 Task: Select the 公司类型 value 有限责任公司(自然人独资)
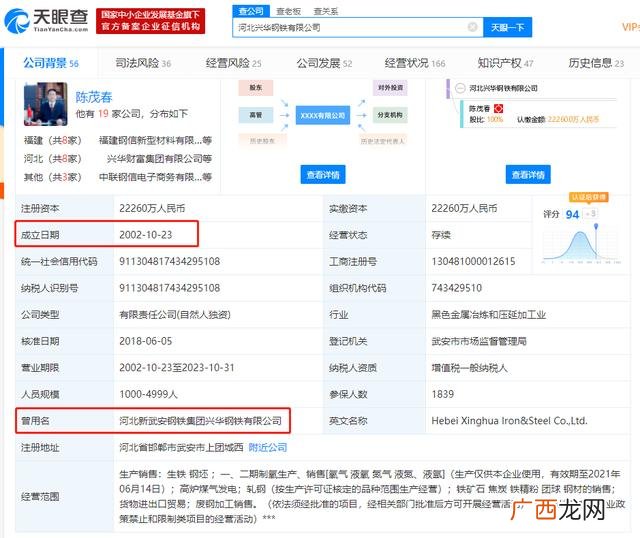click(175, 314)
